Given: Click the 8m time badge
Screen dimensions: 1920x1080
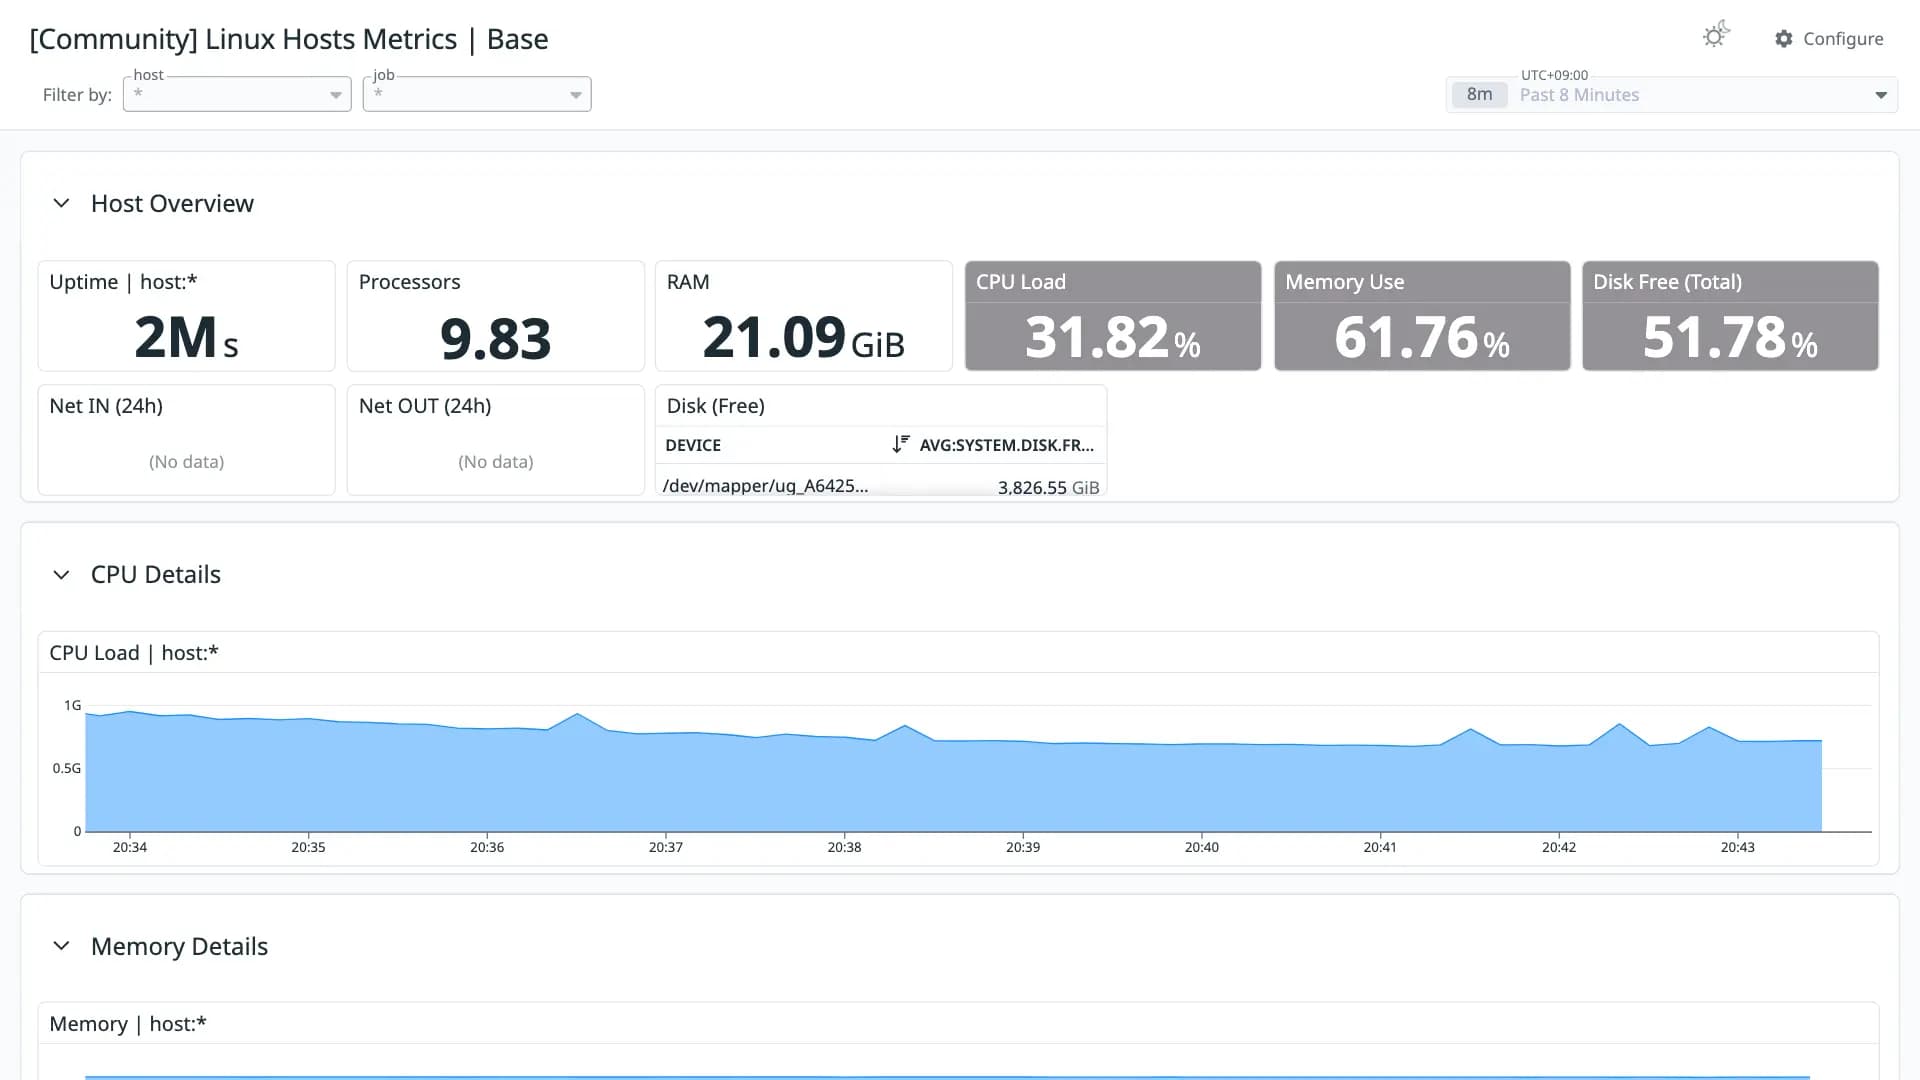Looking at the screenshot, I should point(1479,95).
